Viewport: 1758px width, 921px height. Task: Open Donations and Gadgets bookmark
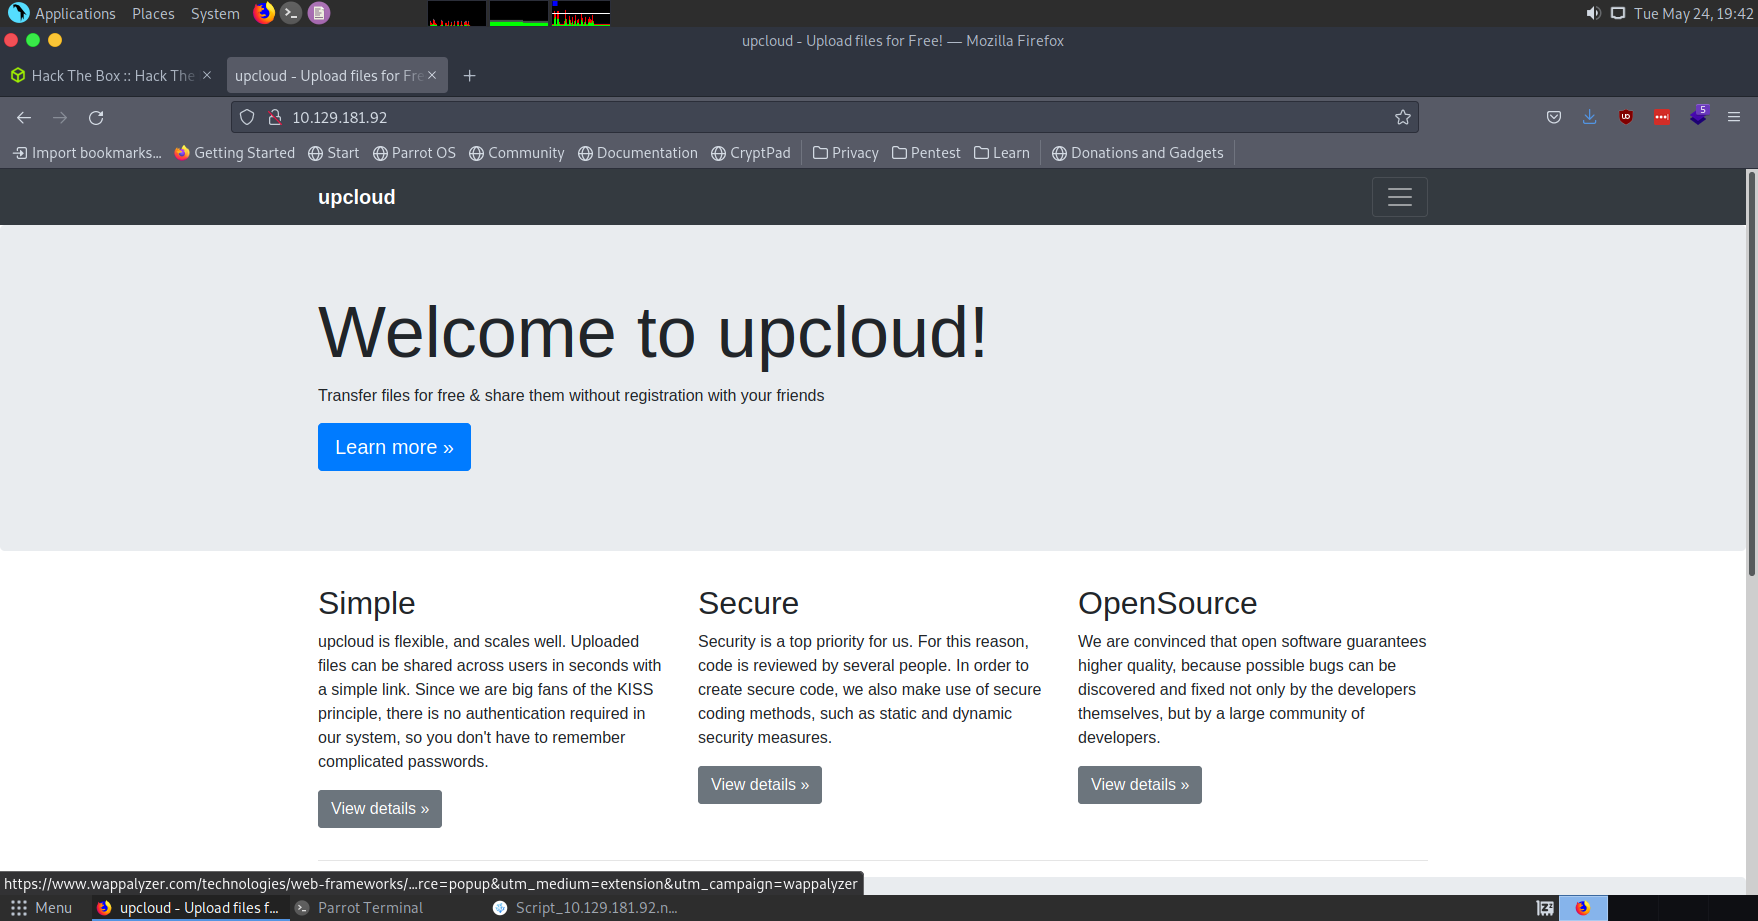click(1138, 153)
